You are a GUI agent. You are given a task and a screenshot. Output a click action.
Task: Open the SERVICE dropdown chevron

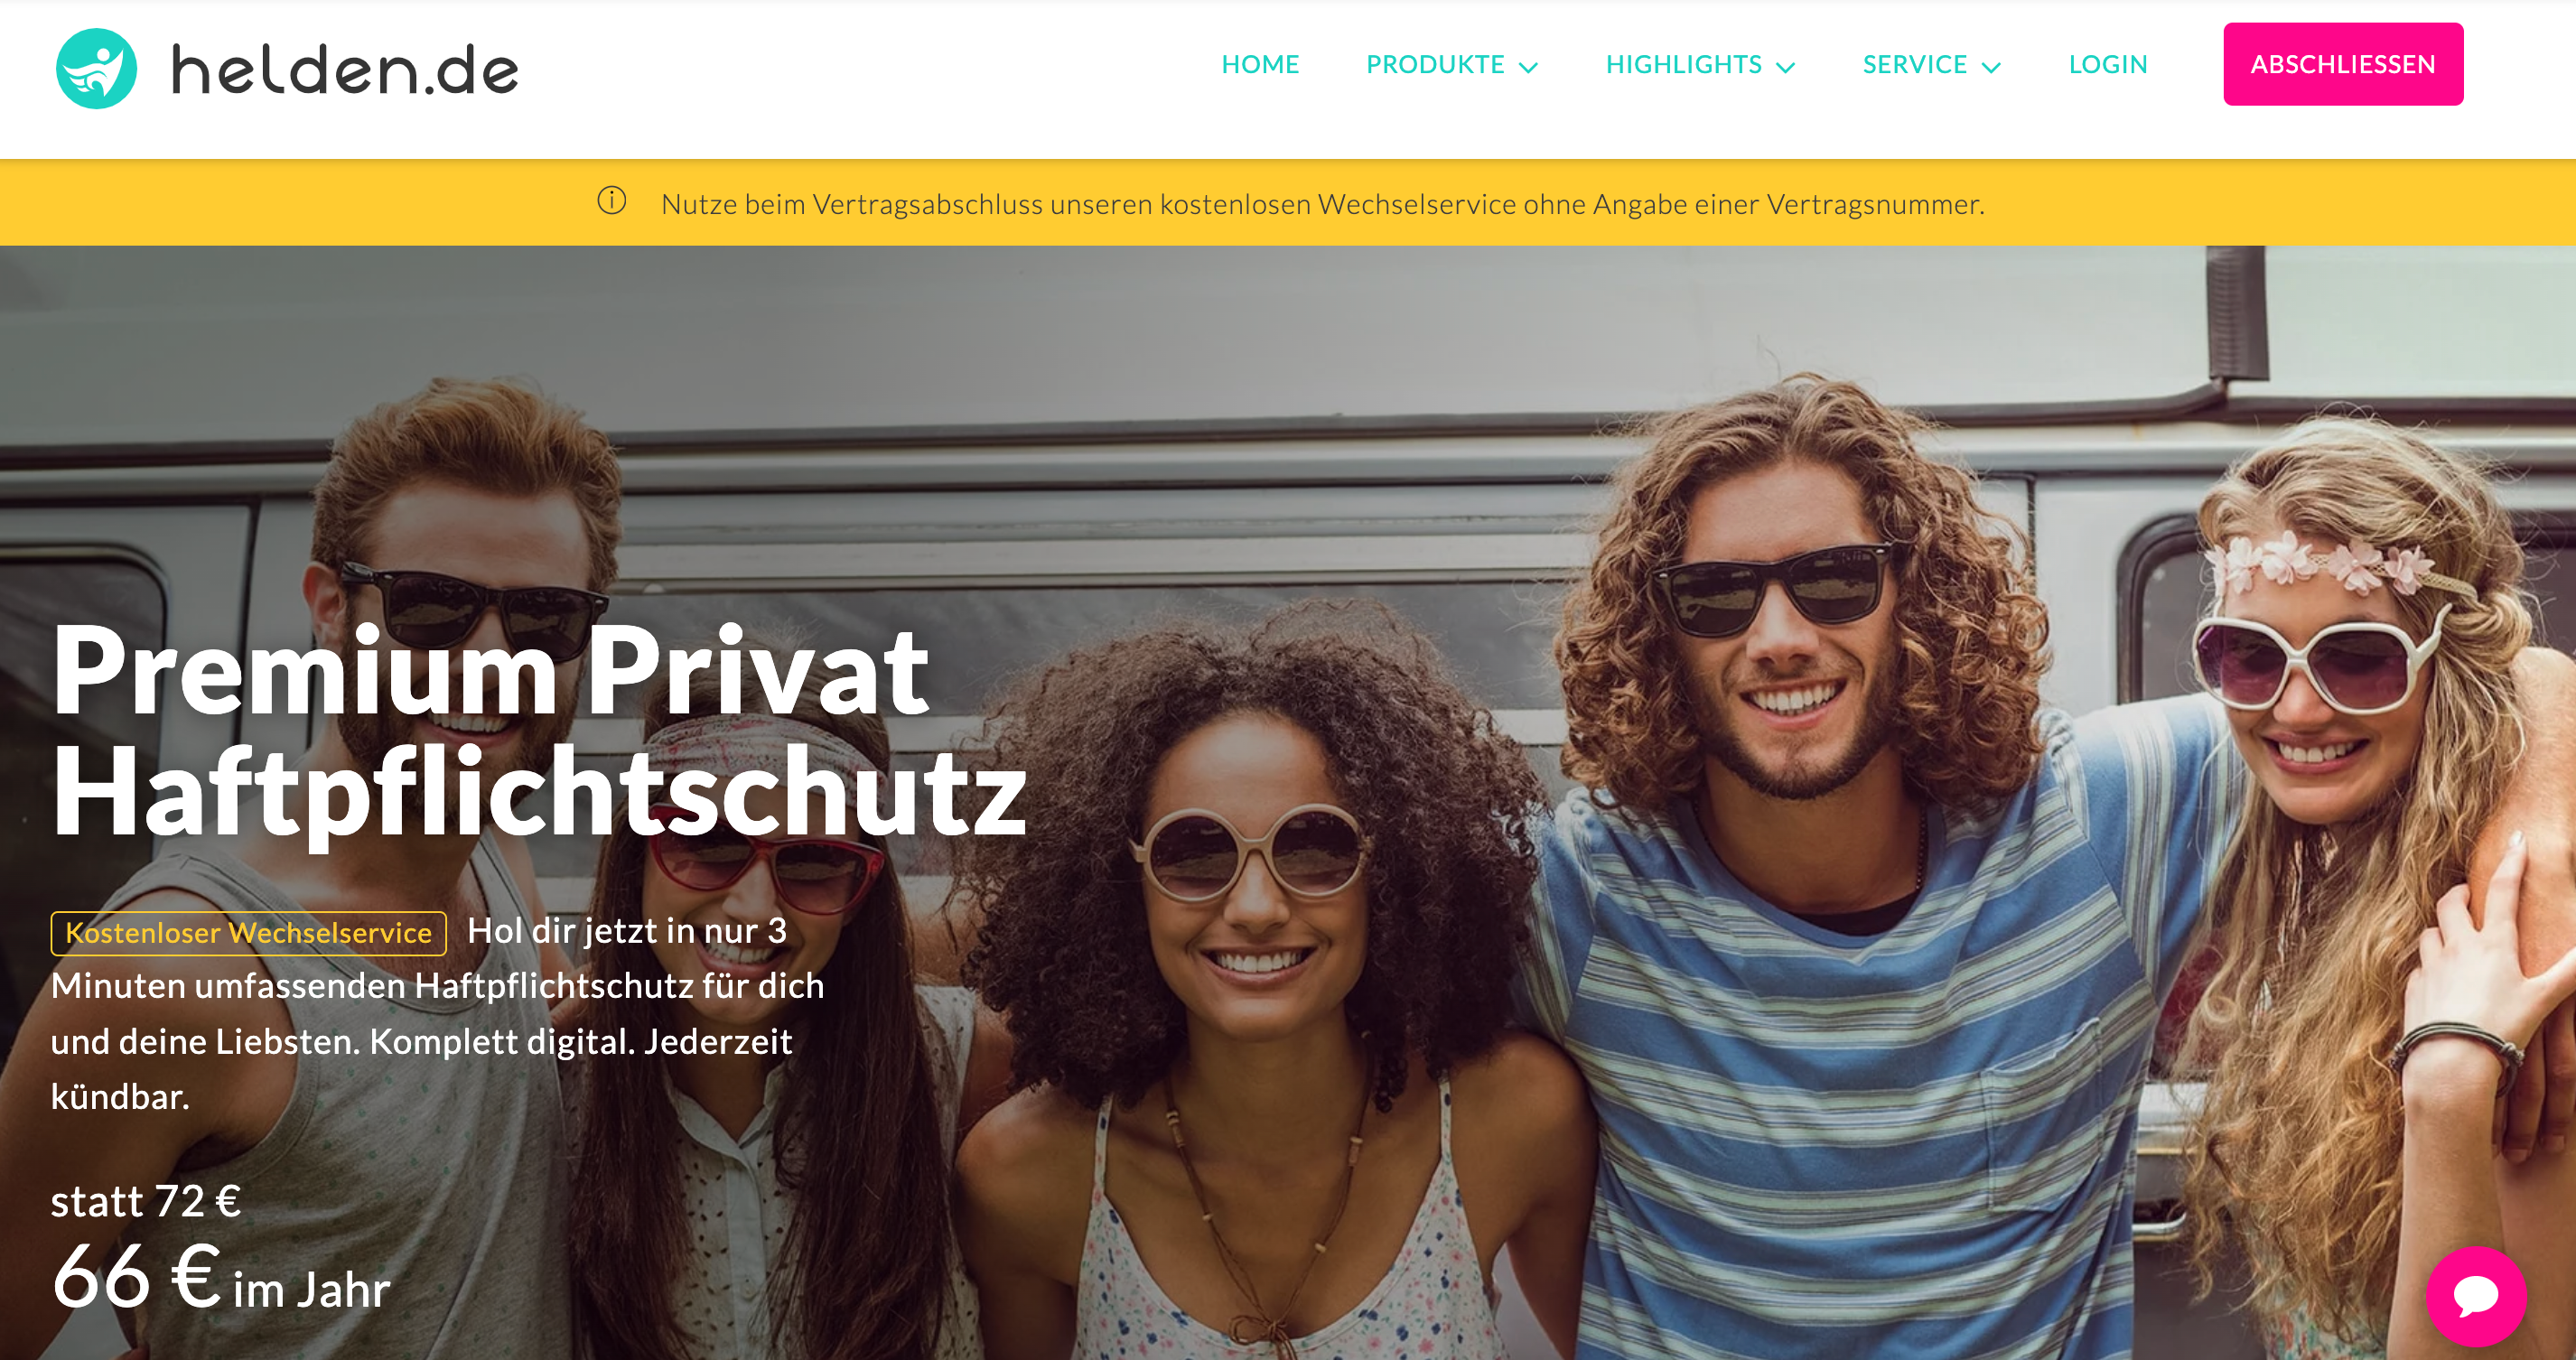tap(1991, 67)
